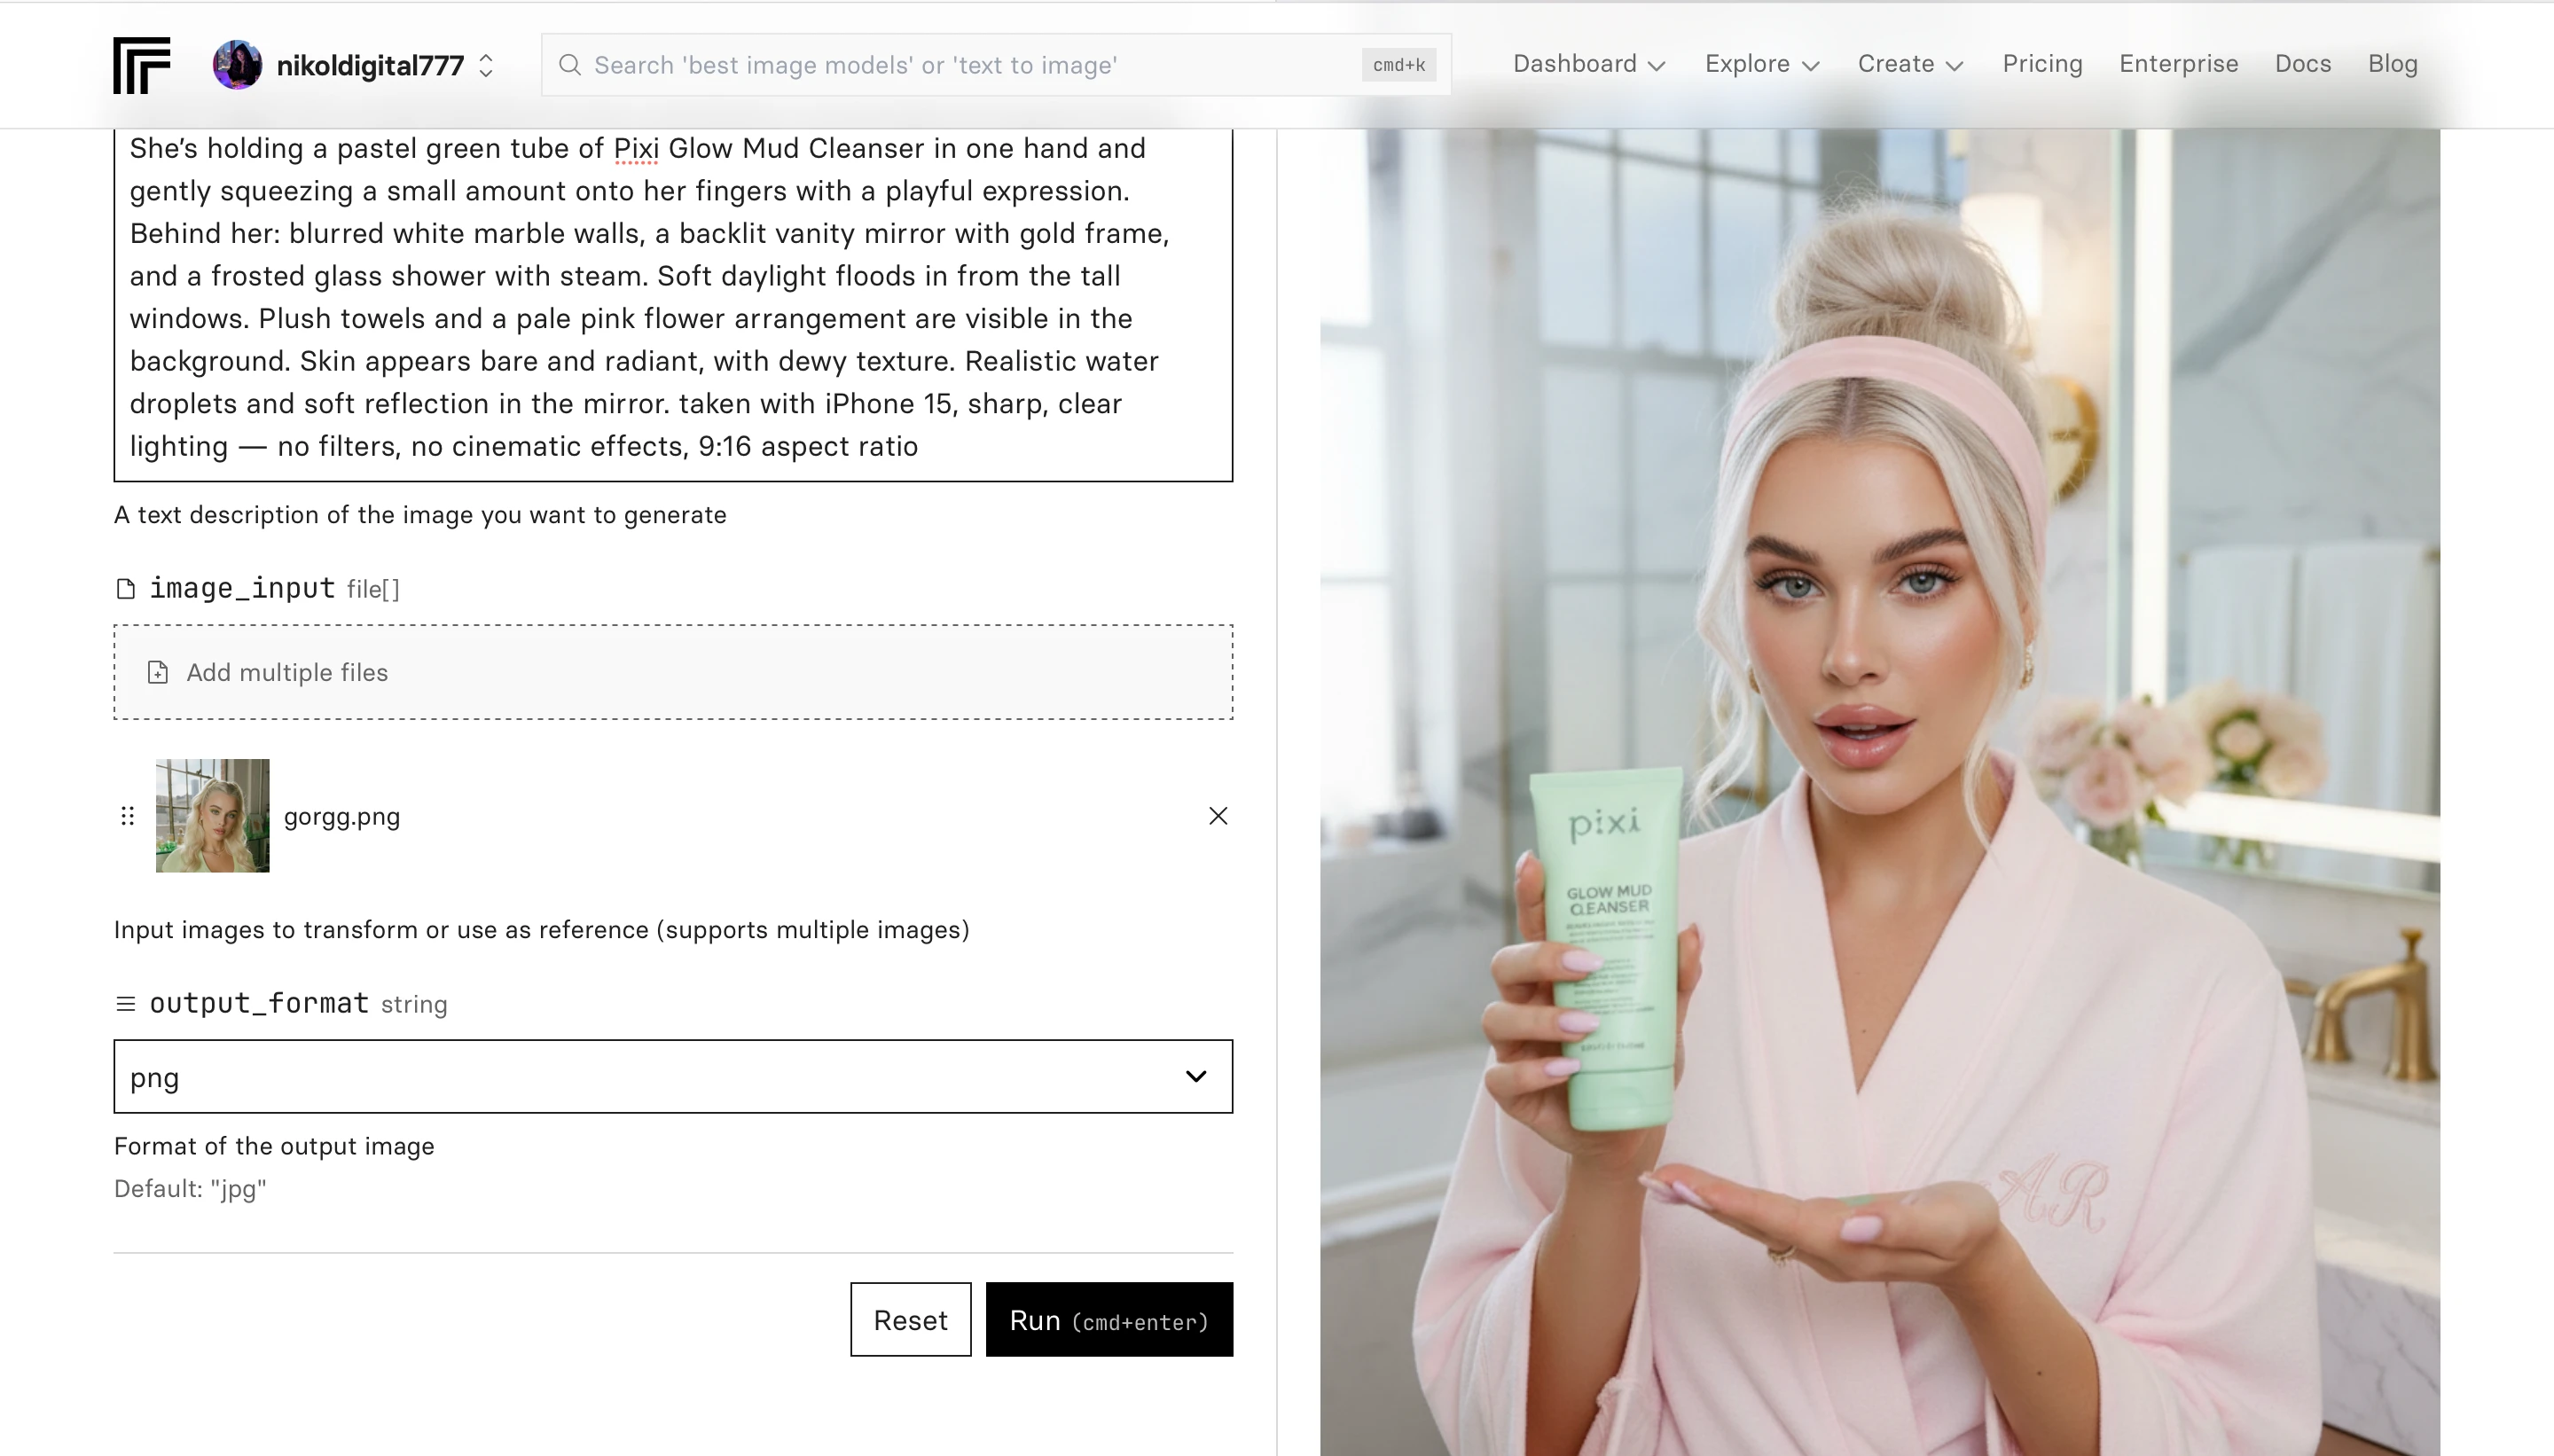
Task: Open the Create menu
Action: (x=1911, y=64)
